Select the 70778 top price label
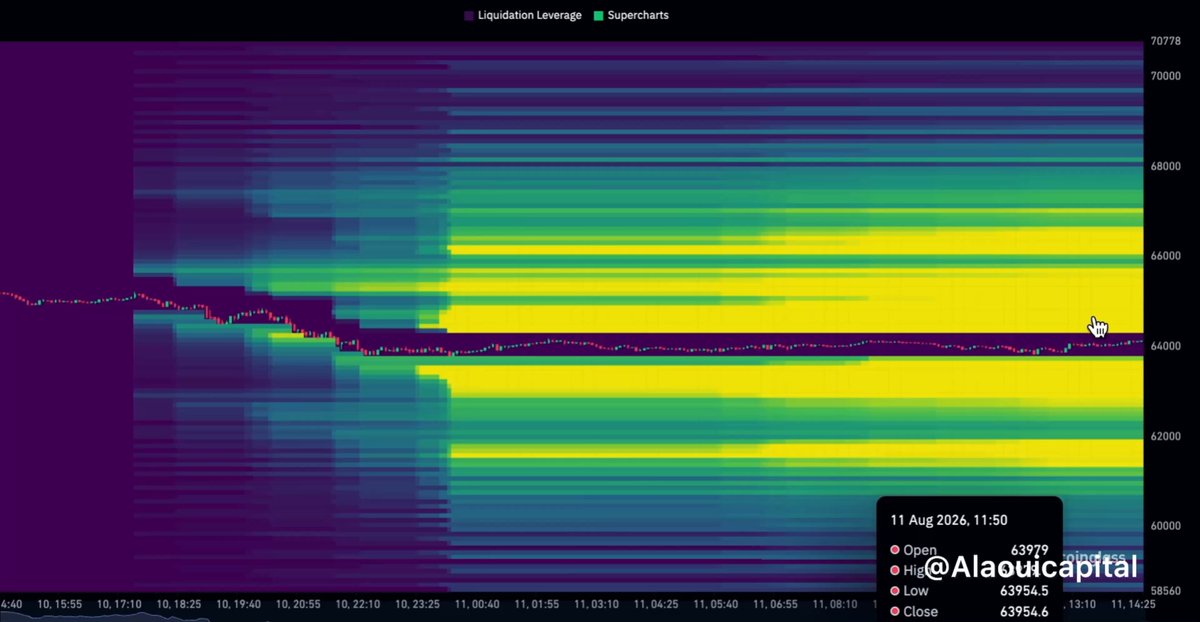 click(1164, 42)
